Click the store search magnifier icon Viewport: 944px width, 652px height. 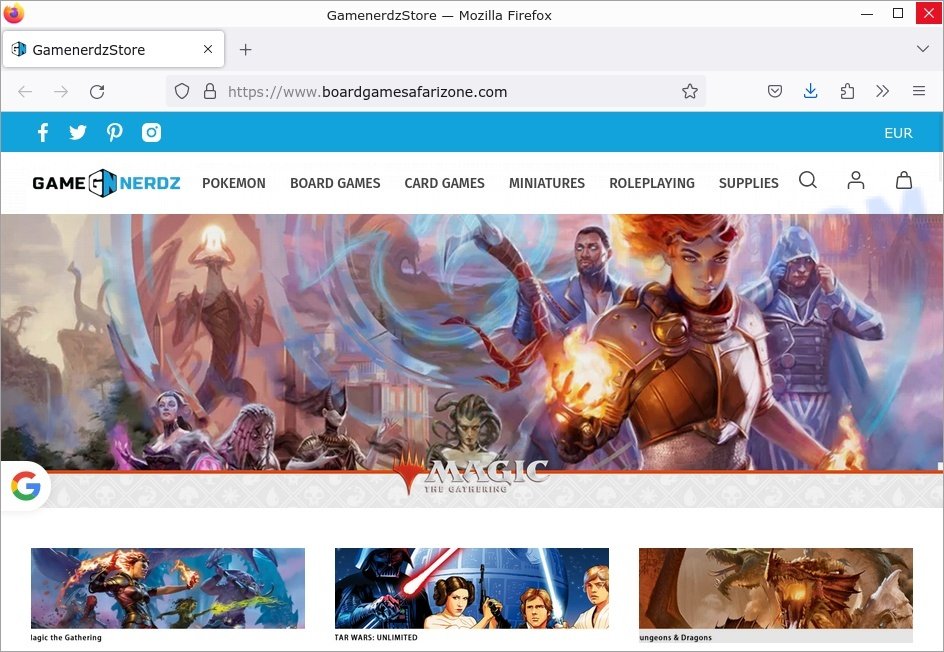click(808, 180)
